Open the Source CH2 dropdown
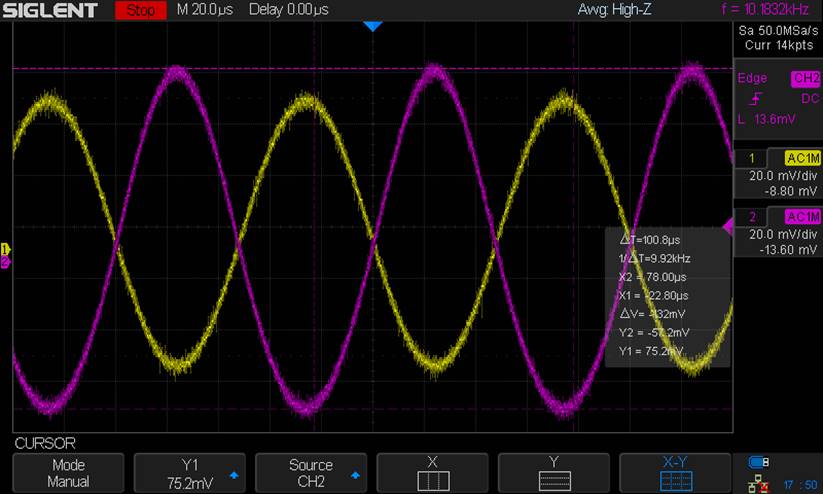This screenshot has width=823, height=494. (310, 473)
